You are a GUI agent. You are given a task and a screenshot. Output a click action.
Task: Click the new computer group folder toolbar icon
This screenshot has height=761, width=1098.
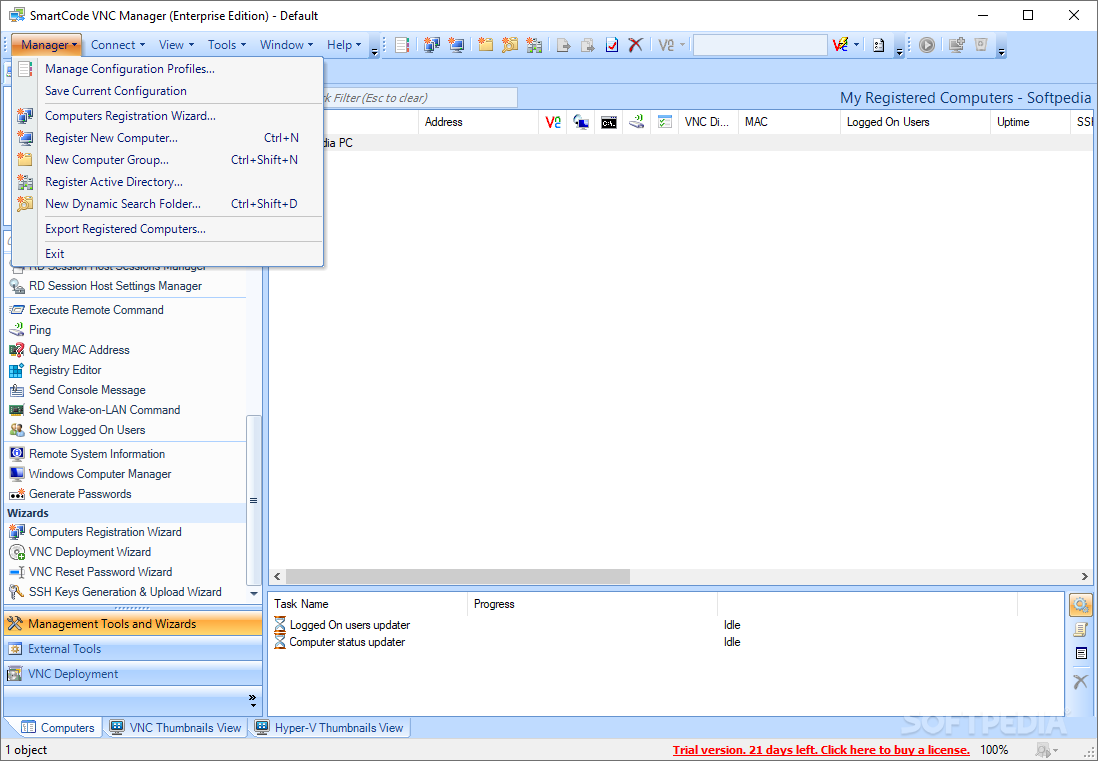point(485,45)
